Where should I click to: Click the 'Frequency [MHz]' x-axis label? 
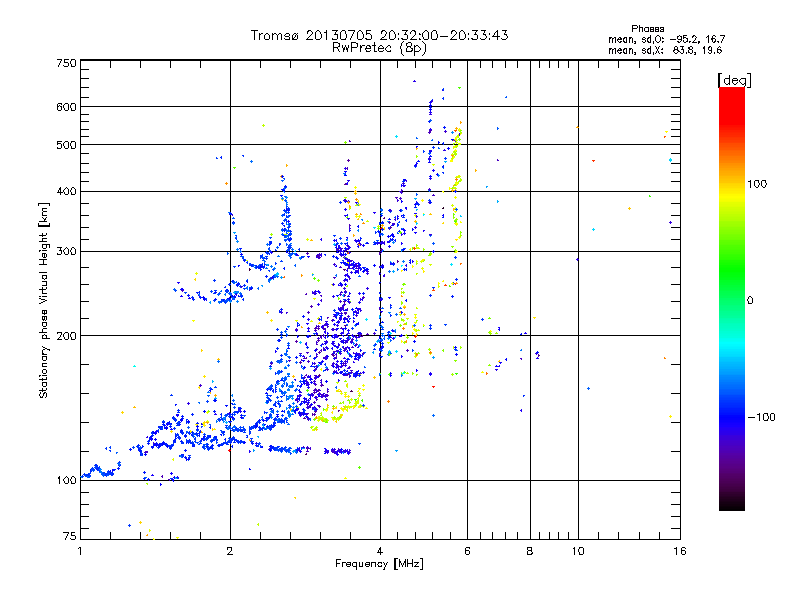(379, 564)
